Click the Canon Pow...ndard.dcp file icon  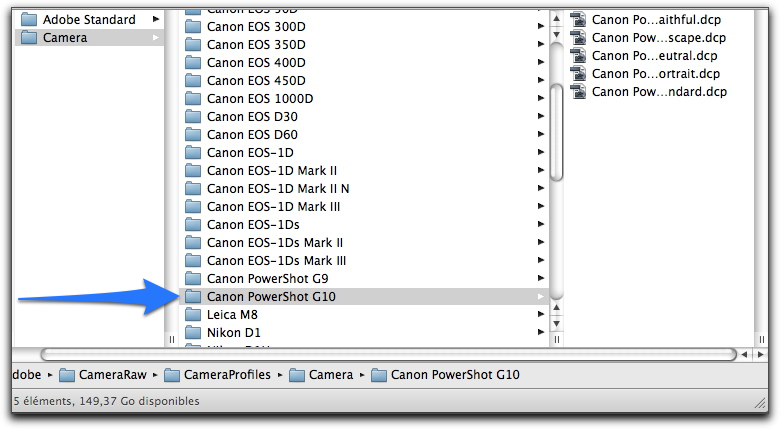(x=578, y=91)
